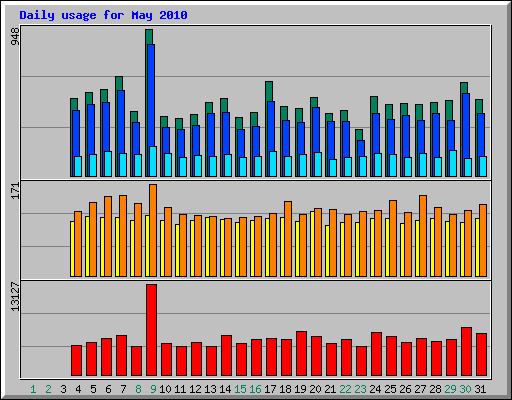512x400 pixels.
Task: Click the orange bar for day 6
Action: point(108,236)
